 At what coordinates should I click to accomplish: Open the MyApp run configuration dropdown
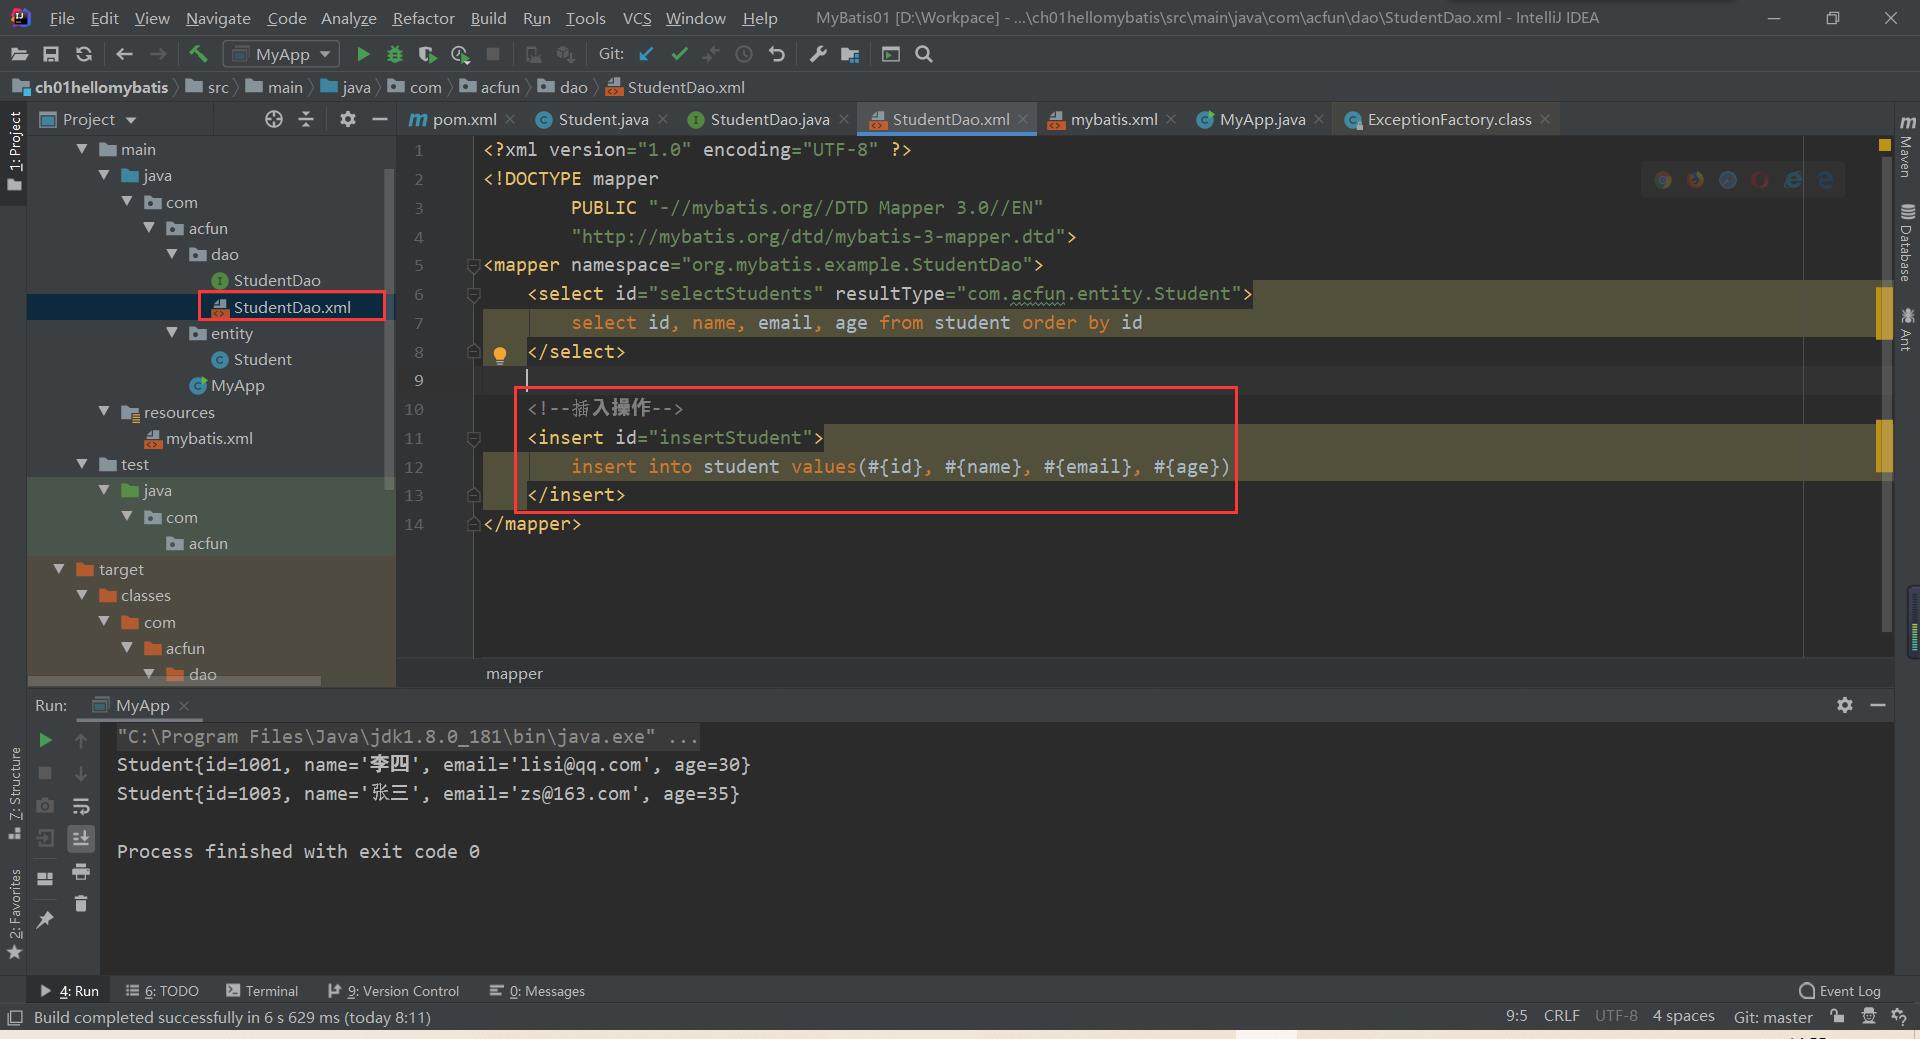[282, 54]
